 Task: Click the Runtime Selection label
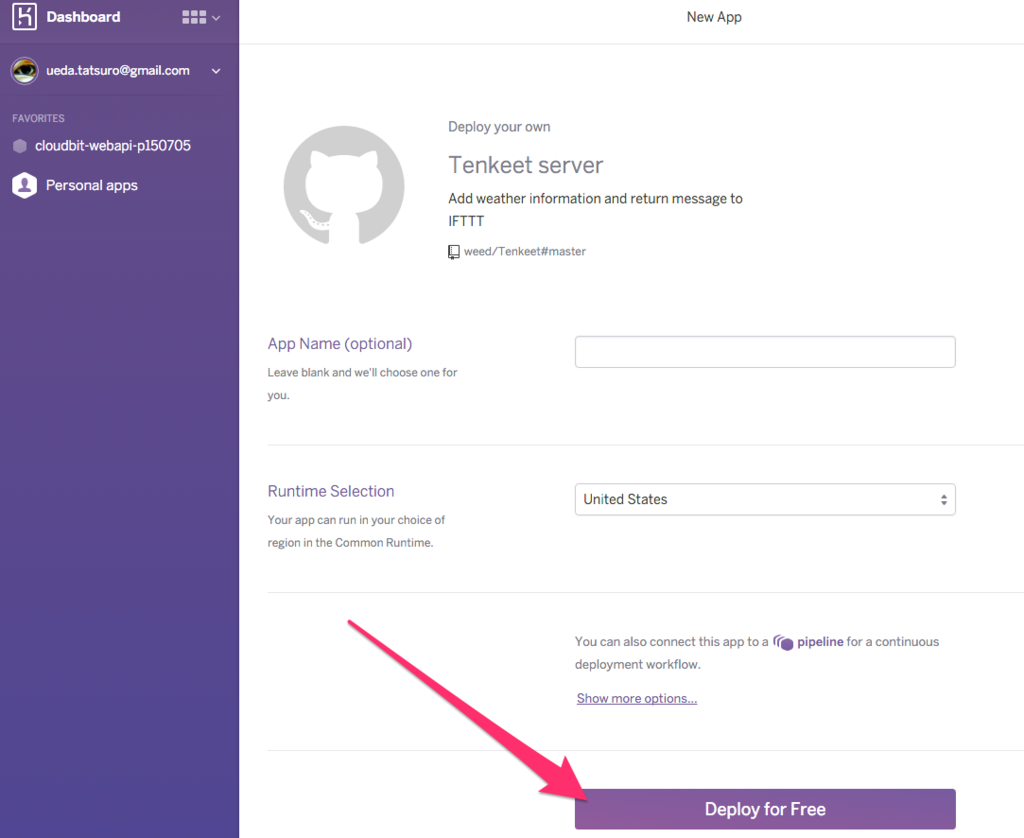tap(331, 491)
